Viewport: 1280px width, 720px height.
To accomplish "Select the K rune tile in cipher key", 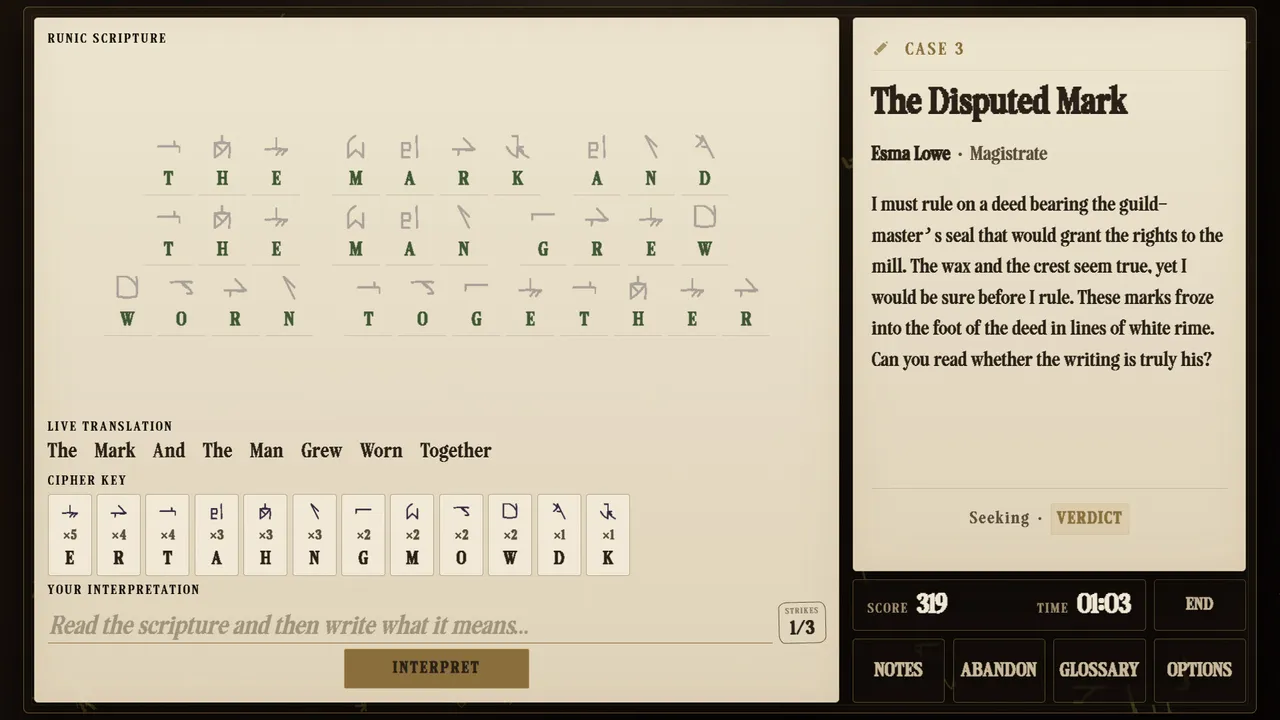I will click(x=608, y=535).
